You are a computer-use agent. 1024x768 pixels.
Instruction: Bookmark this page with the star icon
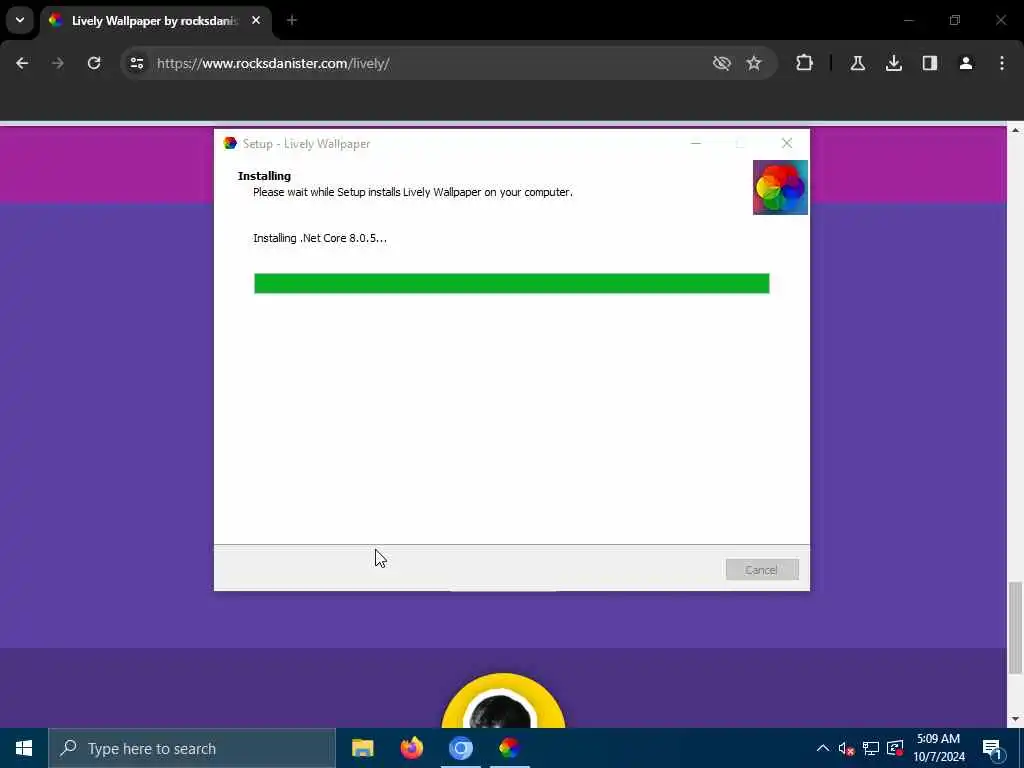[754, 63]
